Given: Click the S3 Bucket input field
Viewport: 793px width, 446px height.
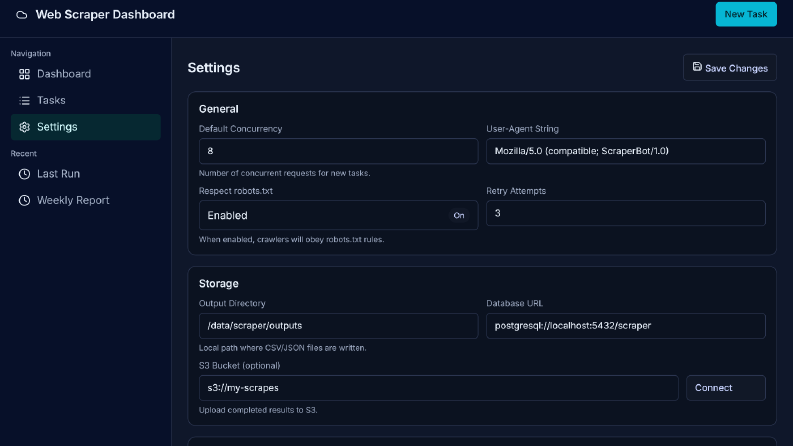Looking at the screenshot, I should pos(438,388).
